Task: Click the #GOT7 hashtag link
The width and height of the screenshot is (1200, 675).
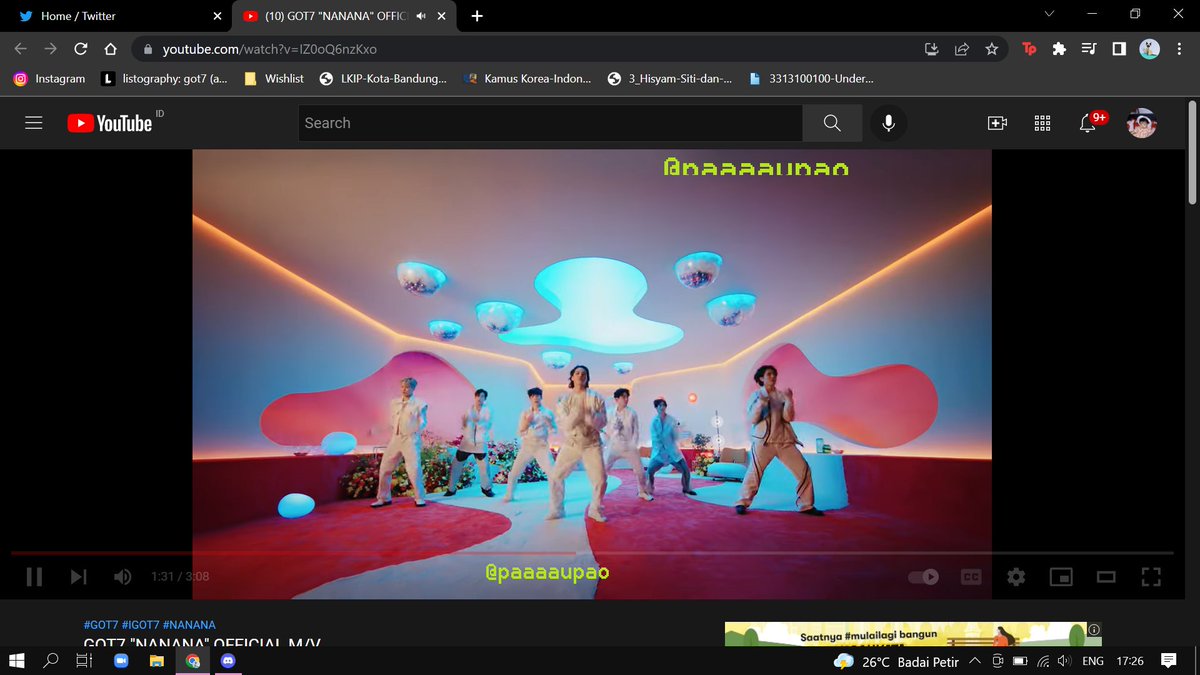Action: 101,625
